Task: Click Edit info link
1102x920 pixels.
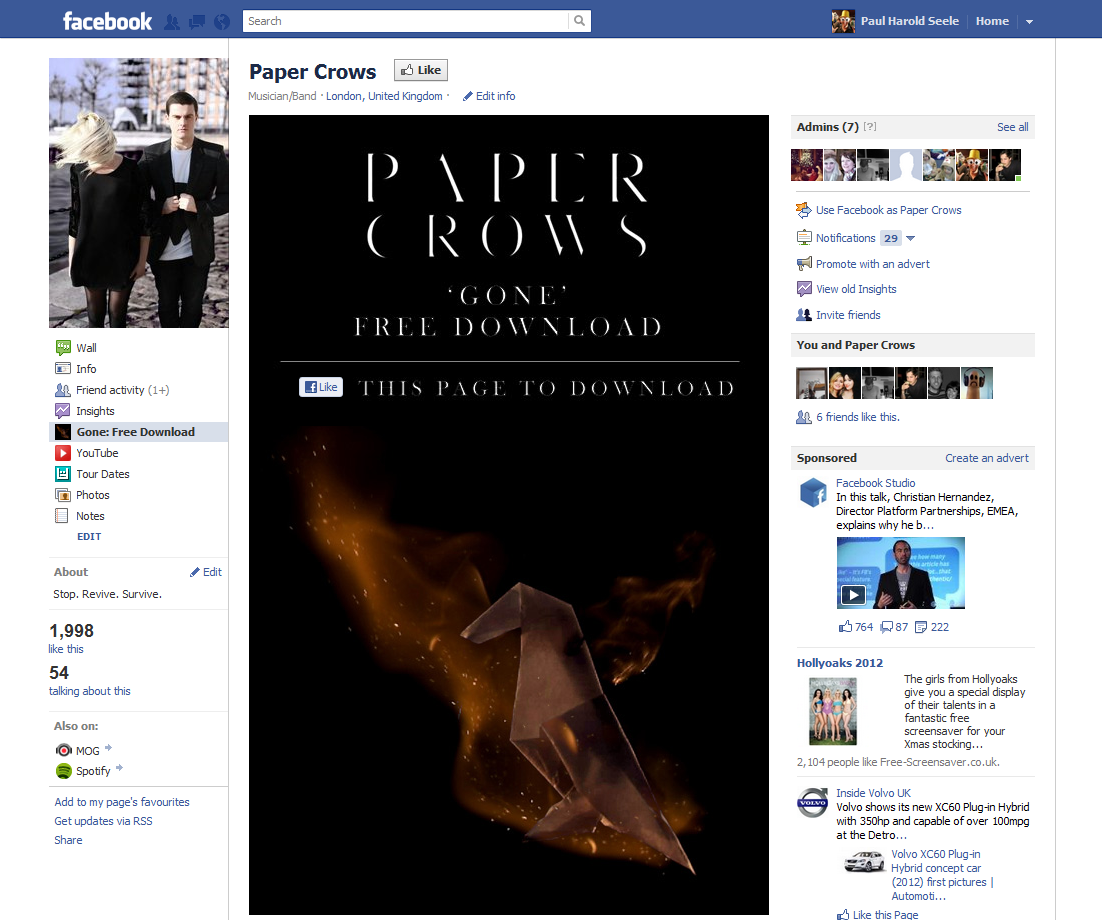Action: (488, 96)
